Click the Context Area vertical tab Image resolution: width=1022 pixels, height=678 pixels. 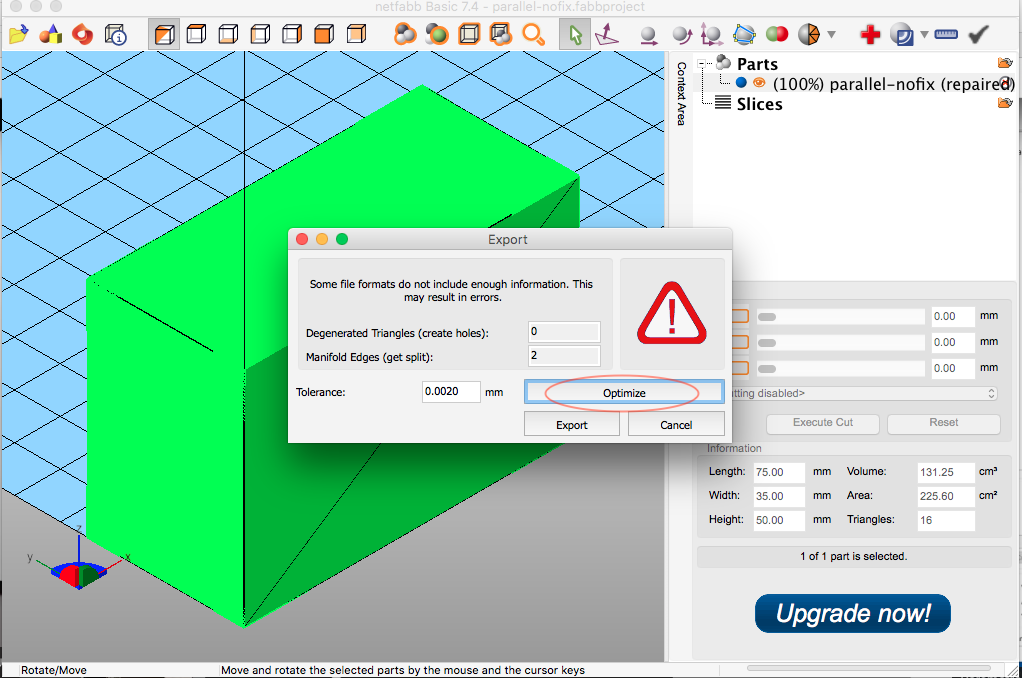(681, 93)
